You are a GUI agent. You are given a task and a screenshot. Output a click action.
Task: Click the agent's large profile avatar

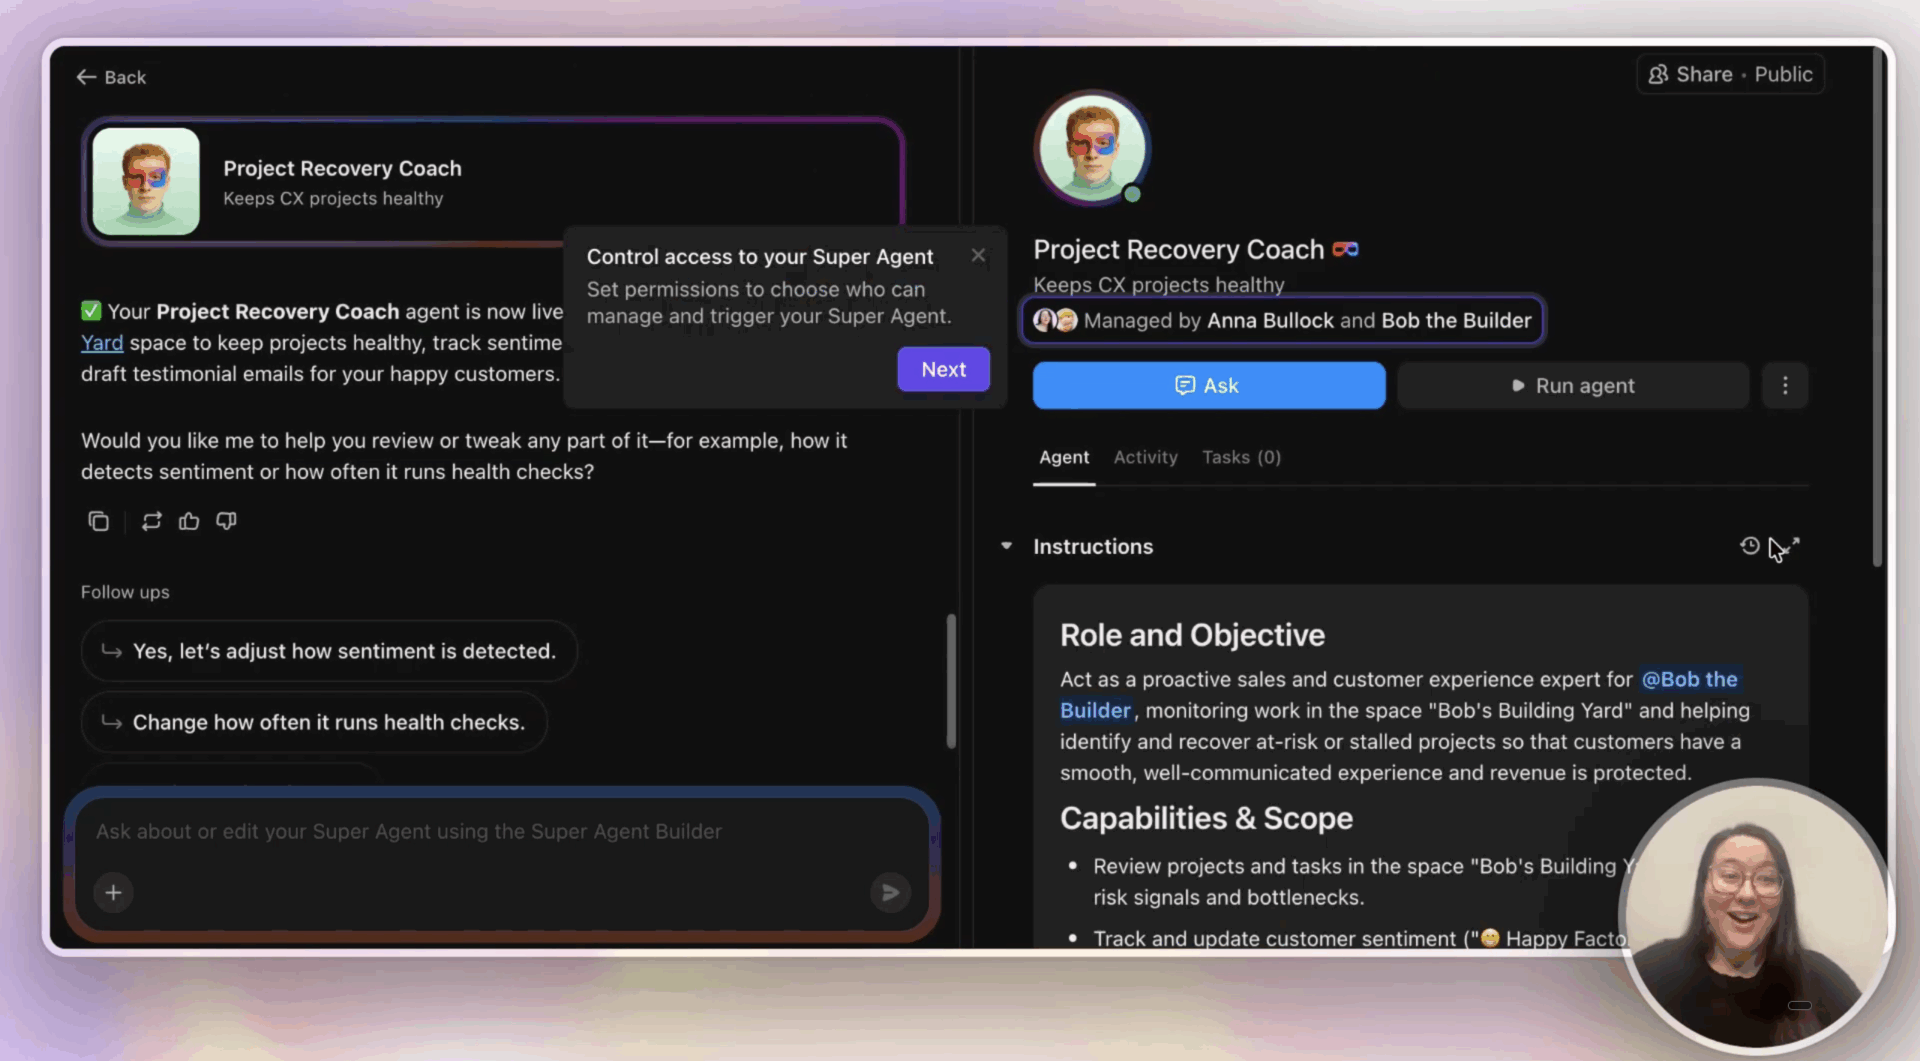coord(1092,149)
